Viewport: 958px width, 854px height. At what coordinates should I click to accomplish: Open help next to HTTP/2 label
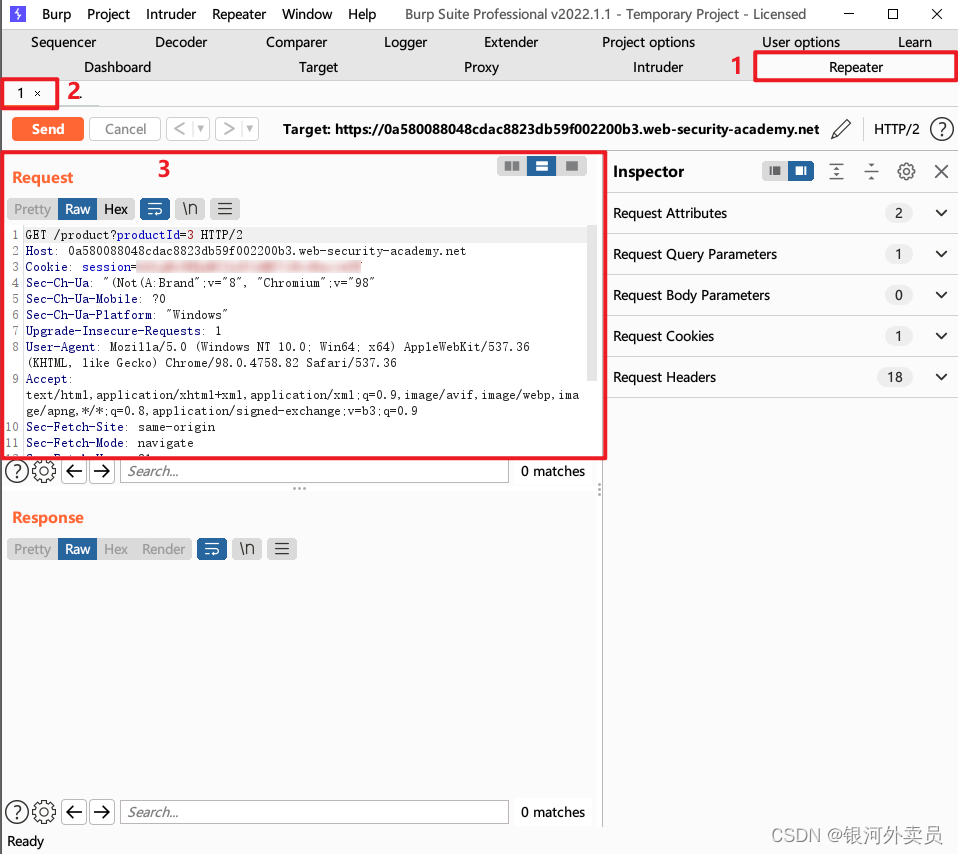pos(941,129)
